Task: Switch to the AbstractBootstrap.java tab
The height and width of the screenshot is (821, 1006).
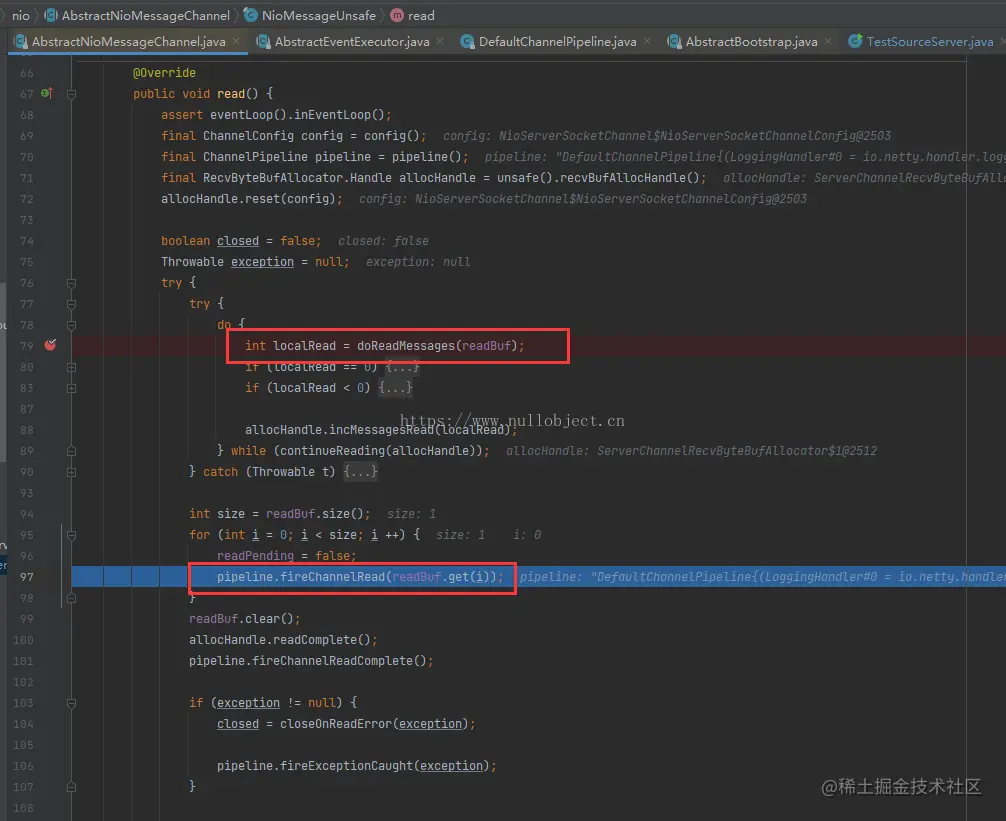Action: (751, 42)
